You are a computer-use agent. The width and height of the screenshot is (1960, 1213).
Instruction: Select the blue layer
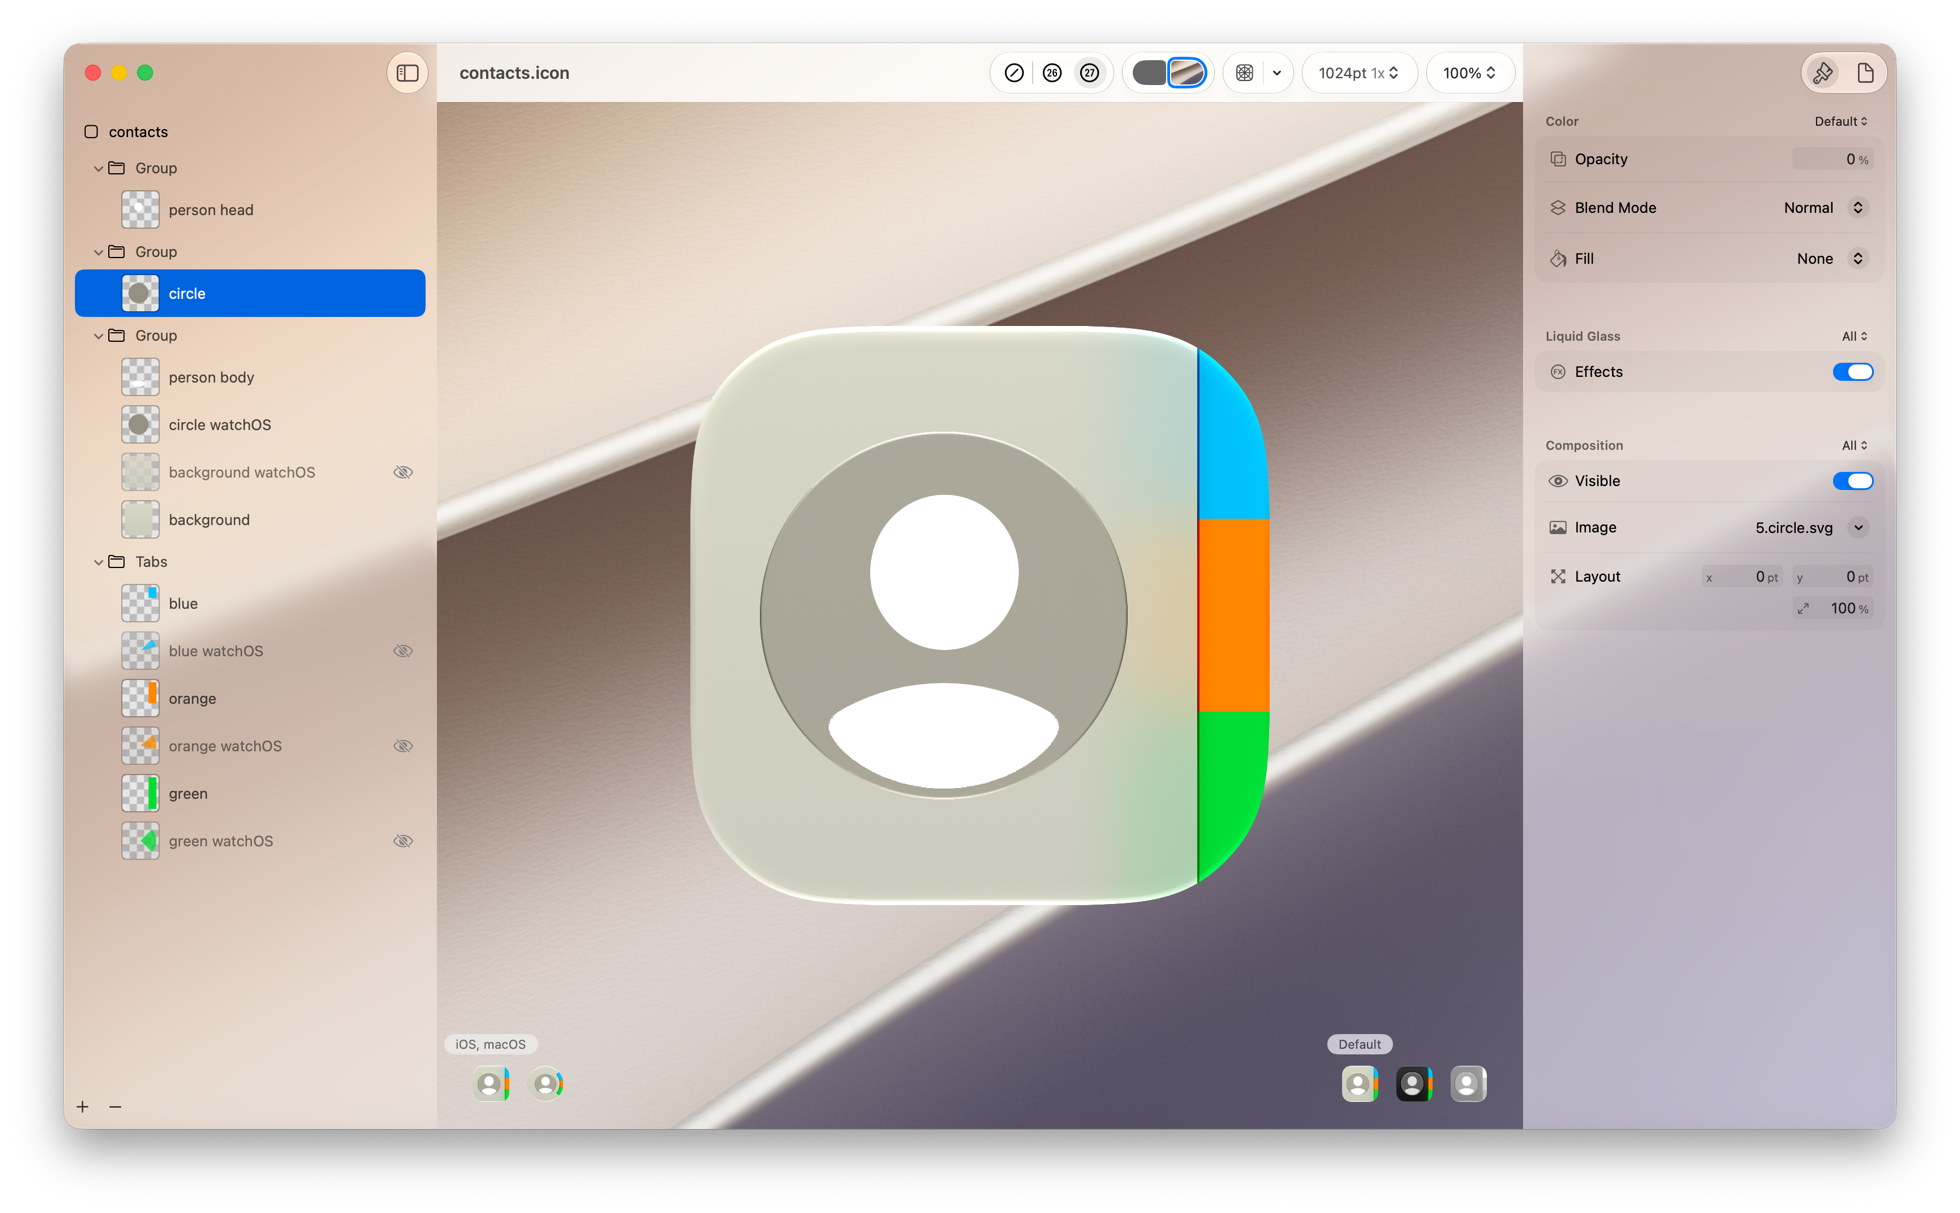[250, 603]
